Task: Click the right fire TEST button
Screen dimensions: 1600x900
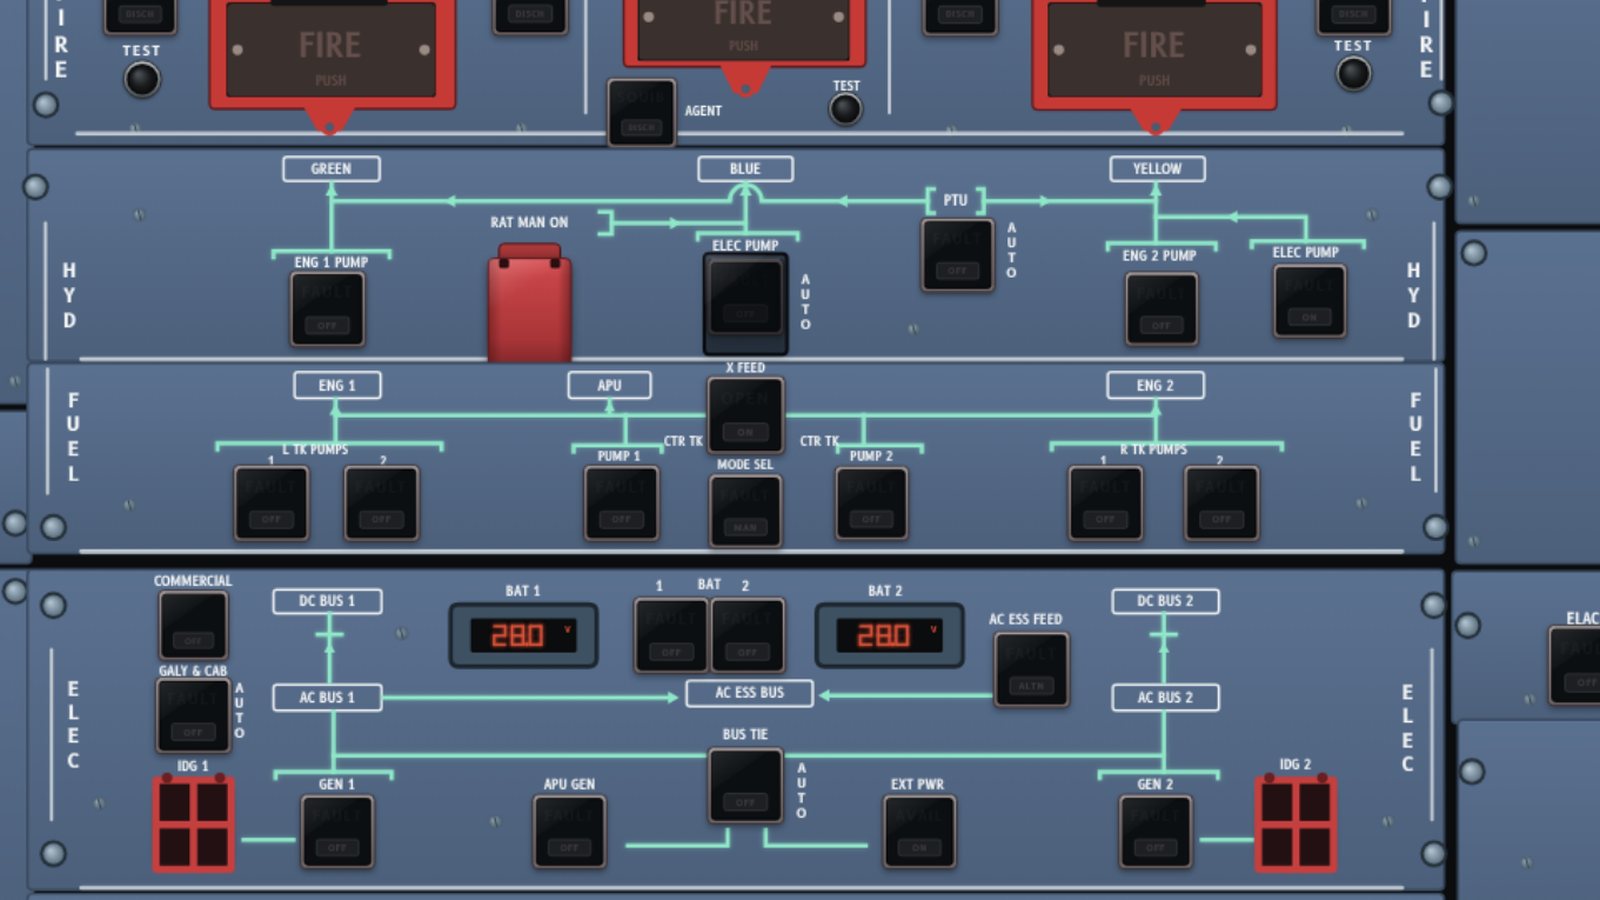Action: coord(1354,74)
